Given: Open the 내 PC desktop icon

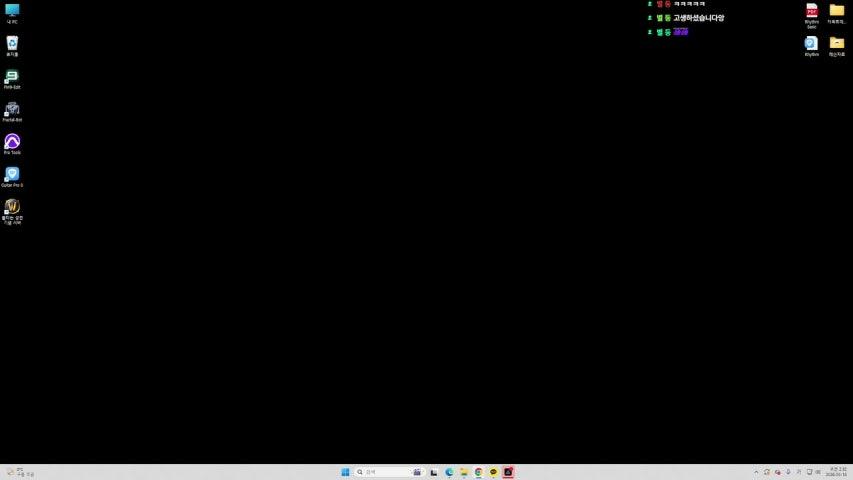Looking at the screenshot, I should pyautogui.click(x=12, y=13).
